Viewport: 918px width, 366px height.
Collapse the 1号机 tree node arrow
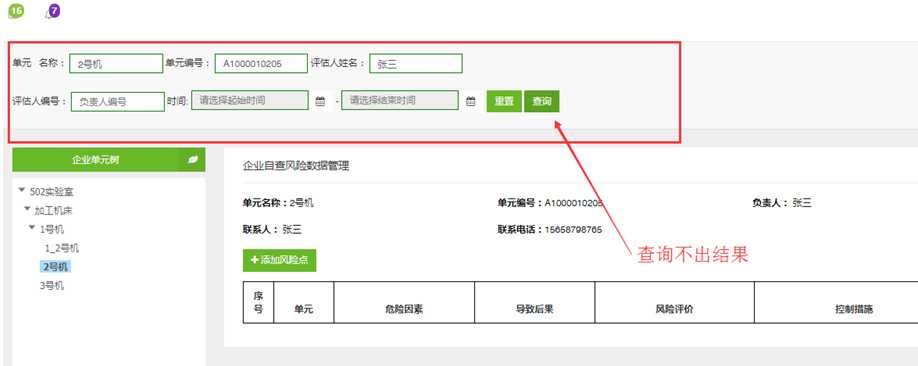point(32,228)
